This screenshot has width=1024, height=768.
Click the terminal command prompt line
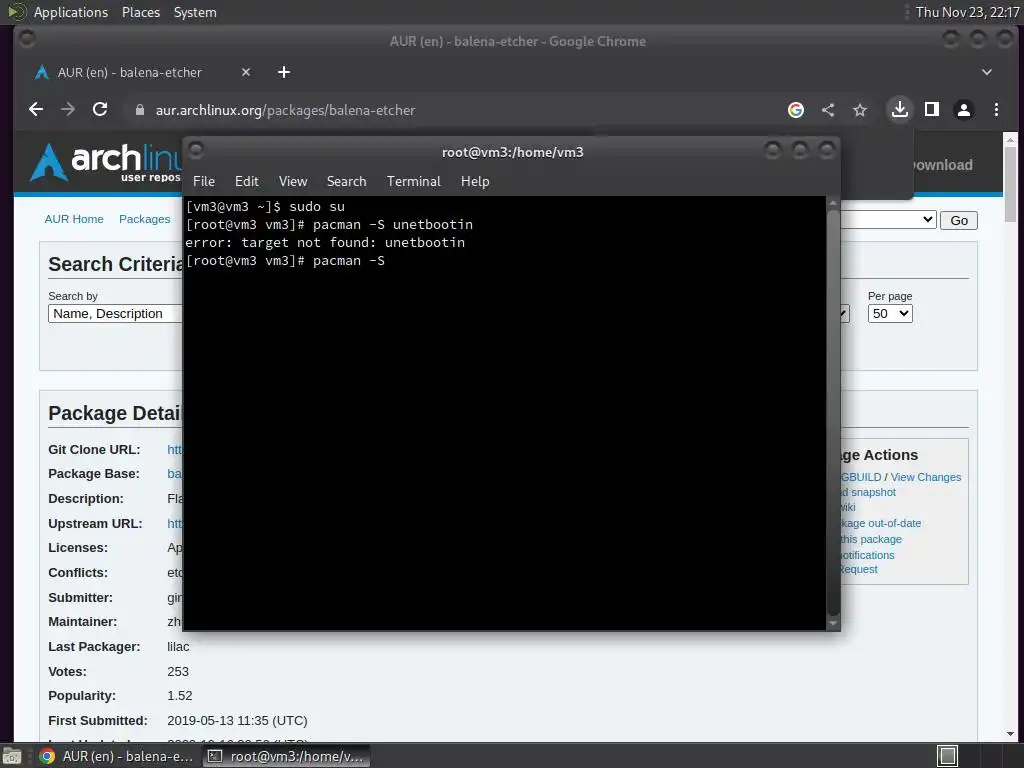pyautogui.click(x=285, y=261)
